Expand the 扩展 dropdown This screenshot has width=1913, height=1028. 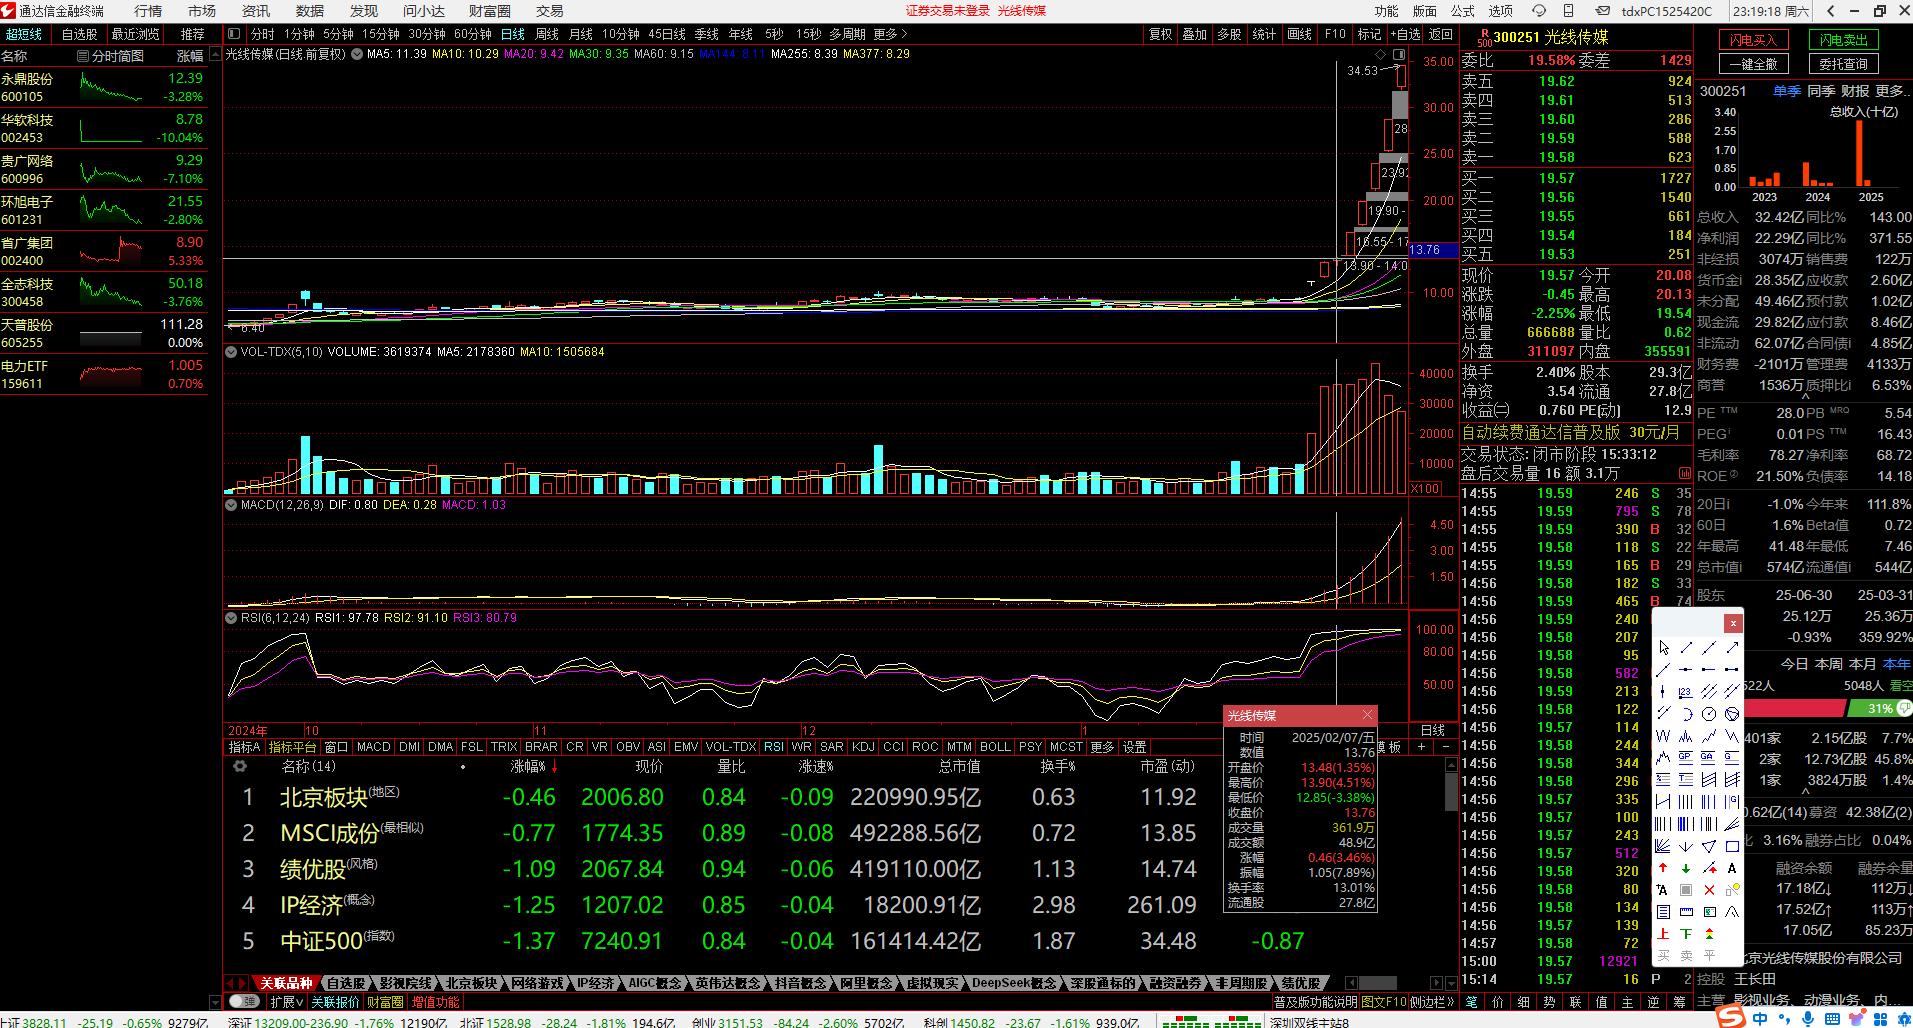pos(286,1001)
